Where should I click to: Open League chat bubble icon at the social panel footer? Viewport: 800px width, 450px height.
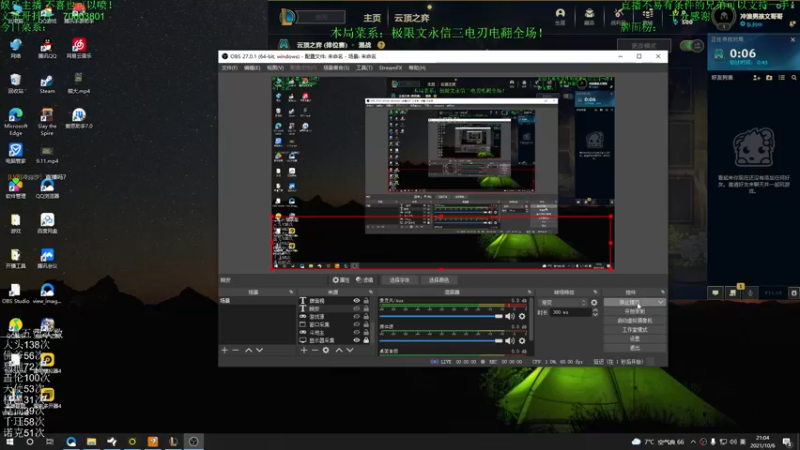[x=715, y=293]
